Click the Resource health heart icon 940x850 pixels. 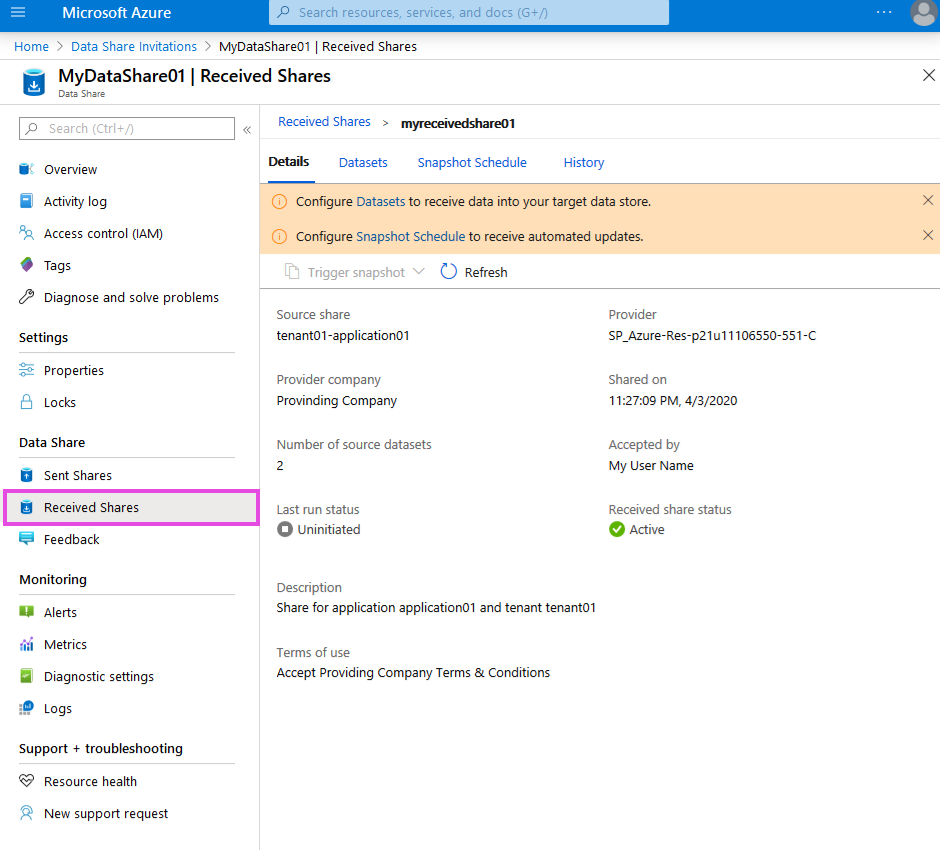pos(26,781)
